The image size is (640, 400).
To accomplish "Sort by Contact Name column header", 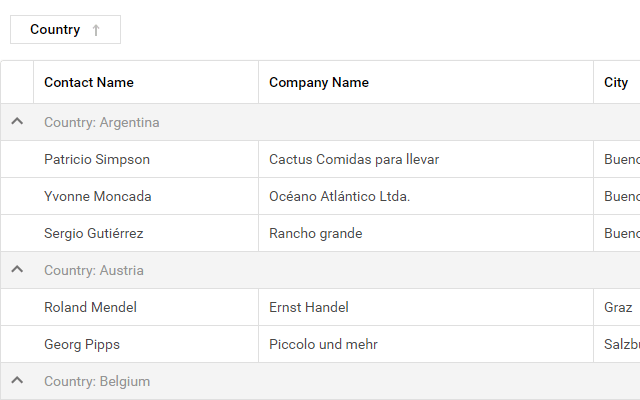I will coord(89,82).
